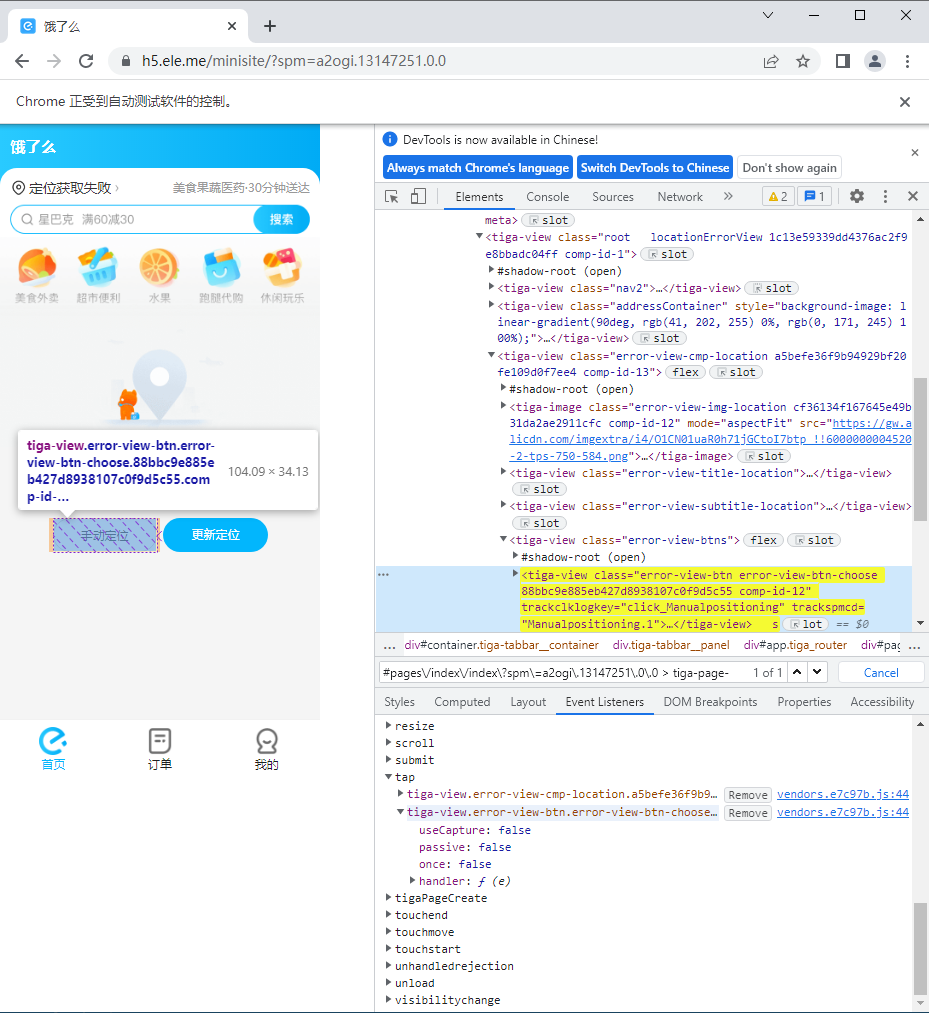Toggle browser side panel
The height and width of the screenshot is (1013, 929).
tap(842, 61)
